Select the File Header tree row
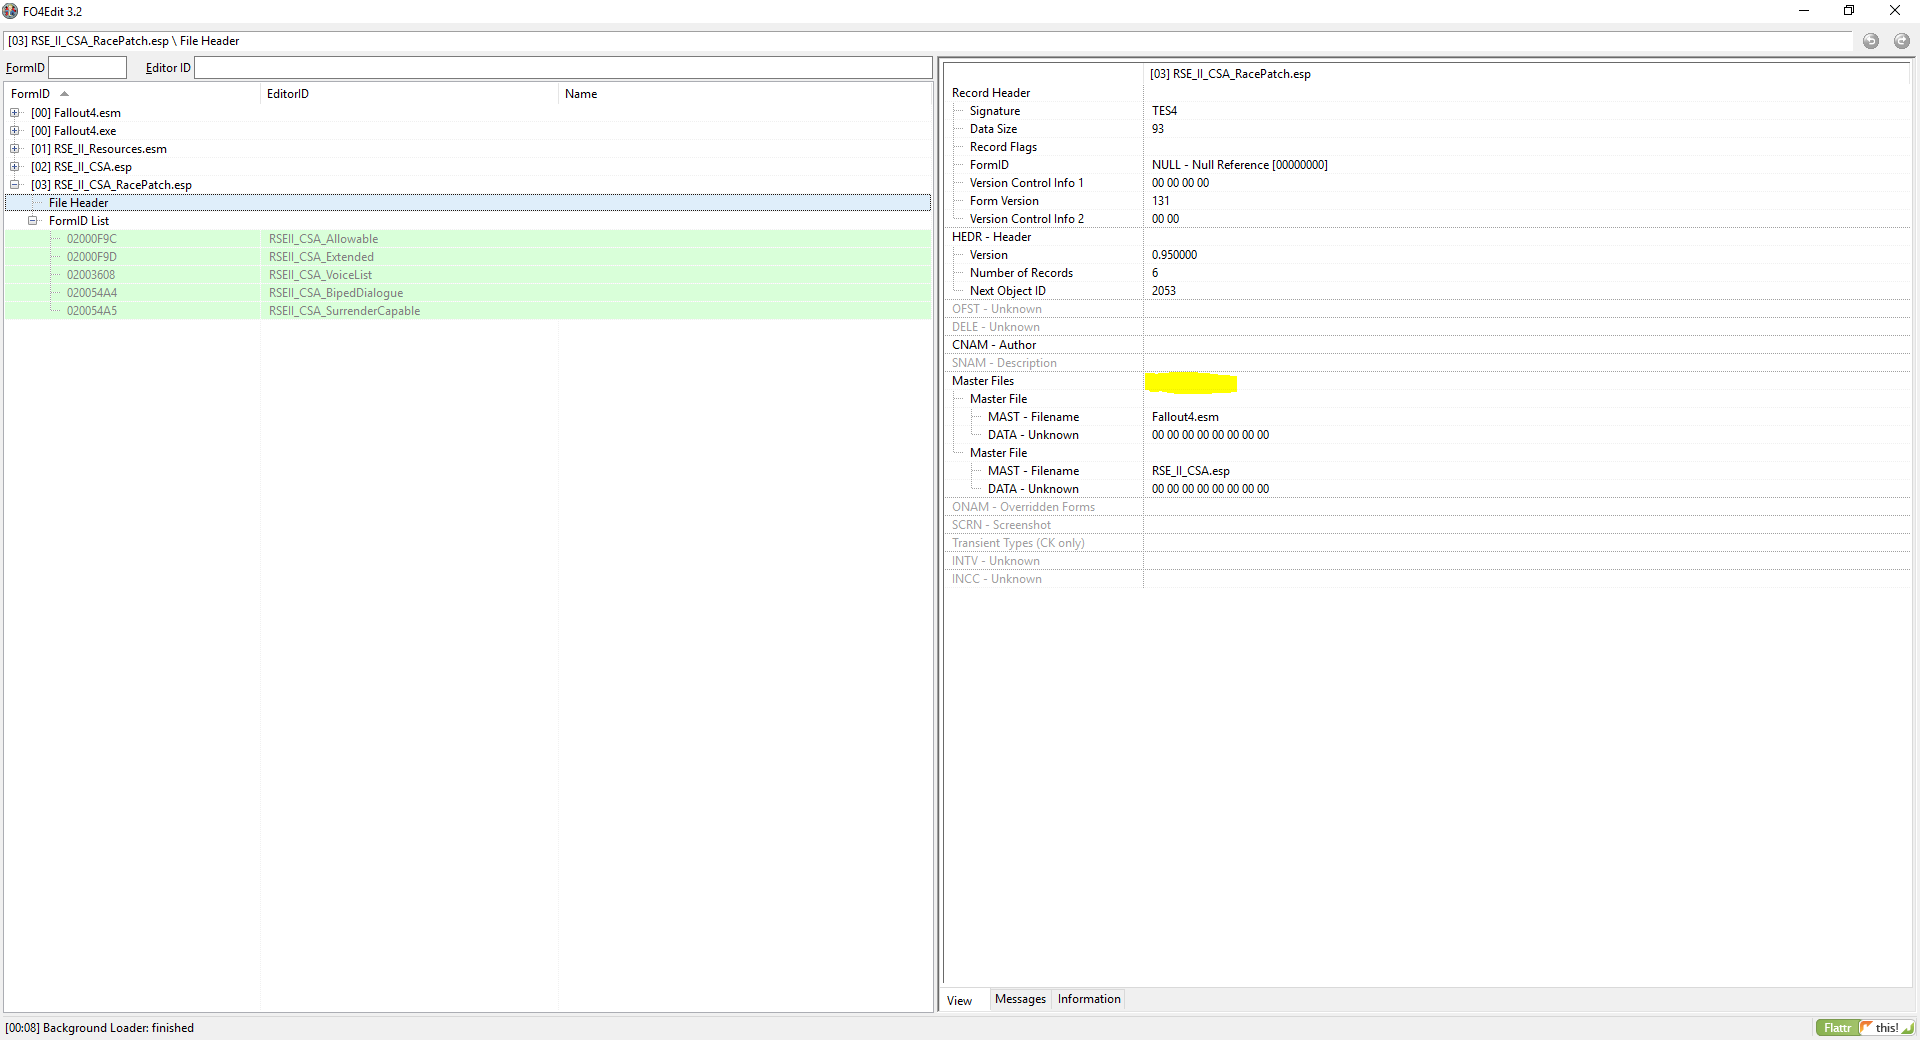This screenshot has height=1040, width=1920. pos(468,203)
